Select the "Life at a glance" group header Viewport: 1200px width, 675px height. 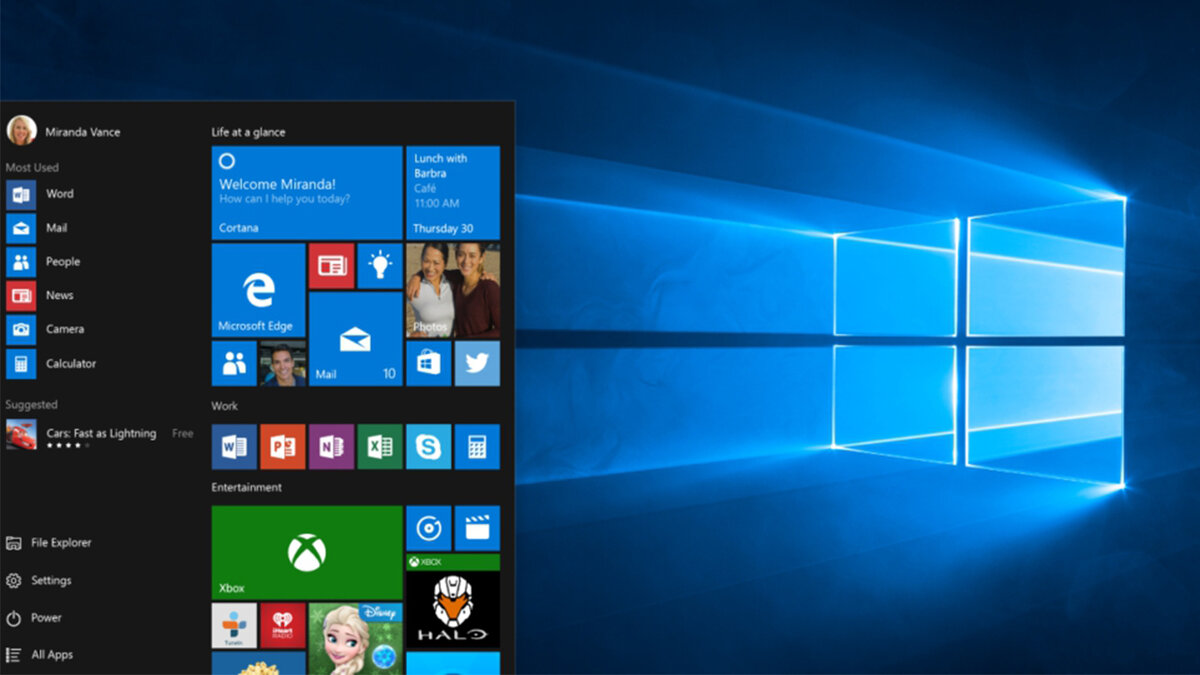[x=248, y=132]
